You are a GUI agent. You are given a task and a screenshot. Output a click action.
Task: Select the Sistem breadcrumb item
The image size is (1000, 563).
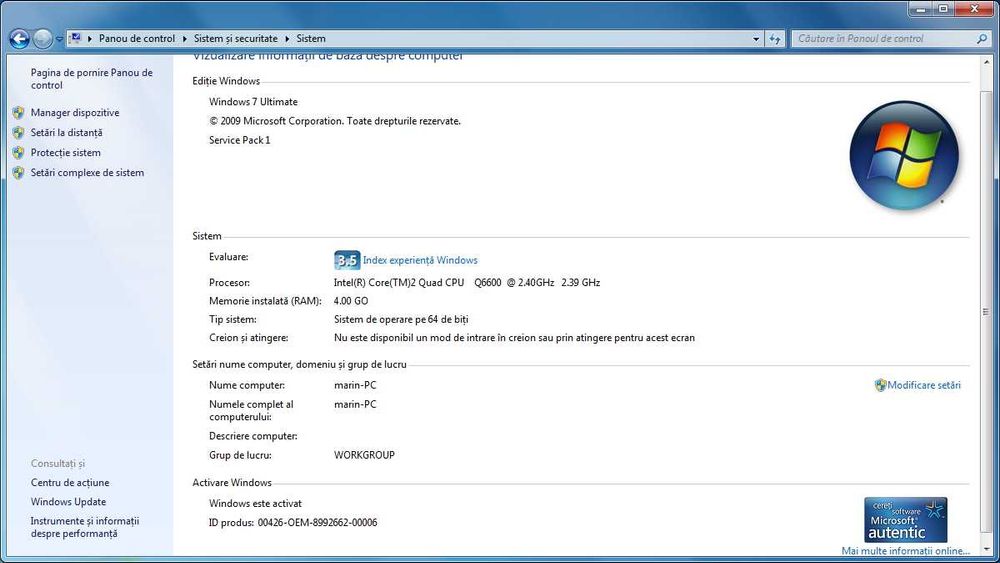311,38
